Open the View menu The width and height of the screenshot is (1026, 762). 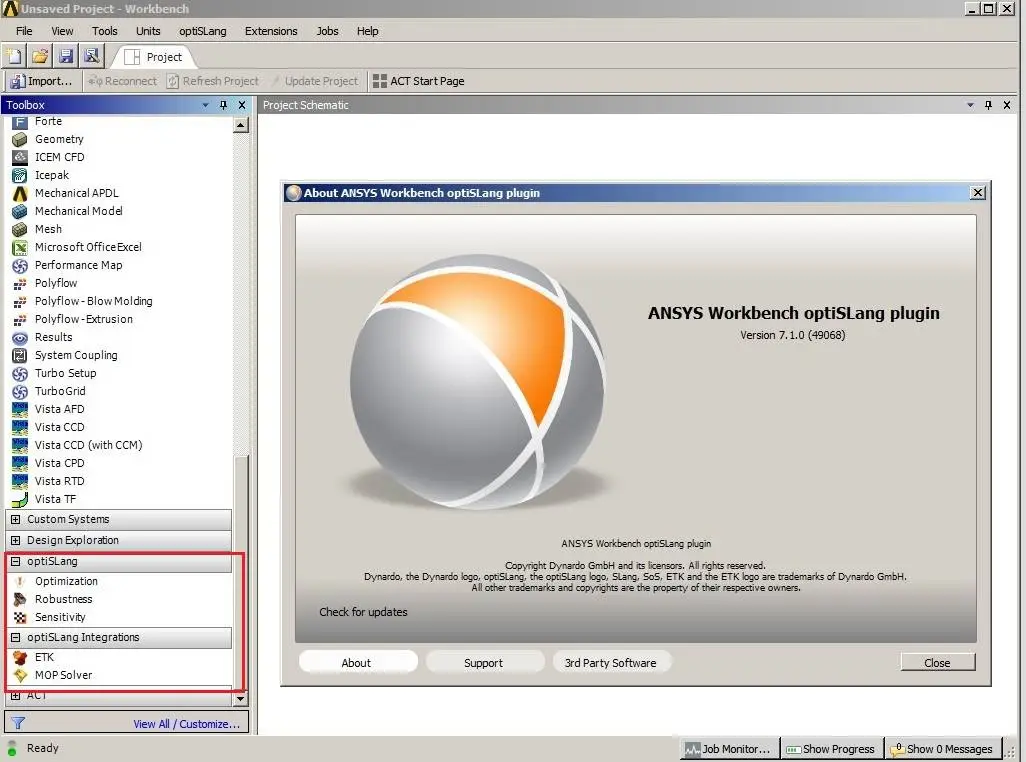click(x=62, y=31)
